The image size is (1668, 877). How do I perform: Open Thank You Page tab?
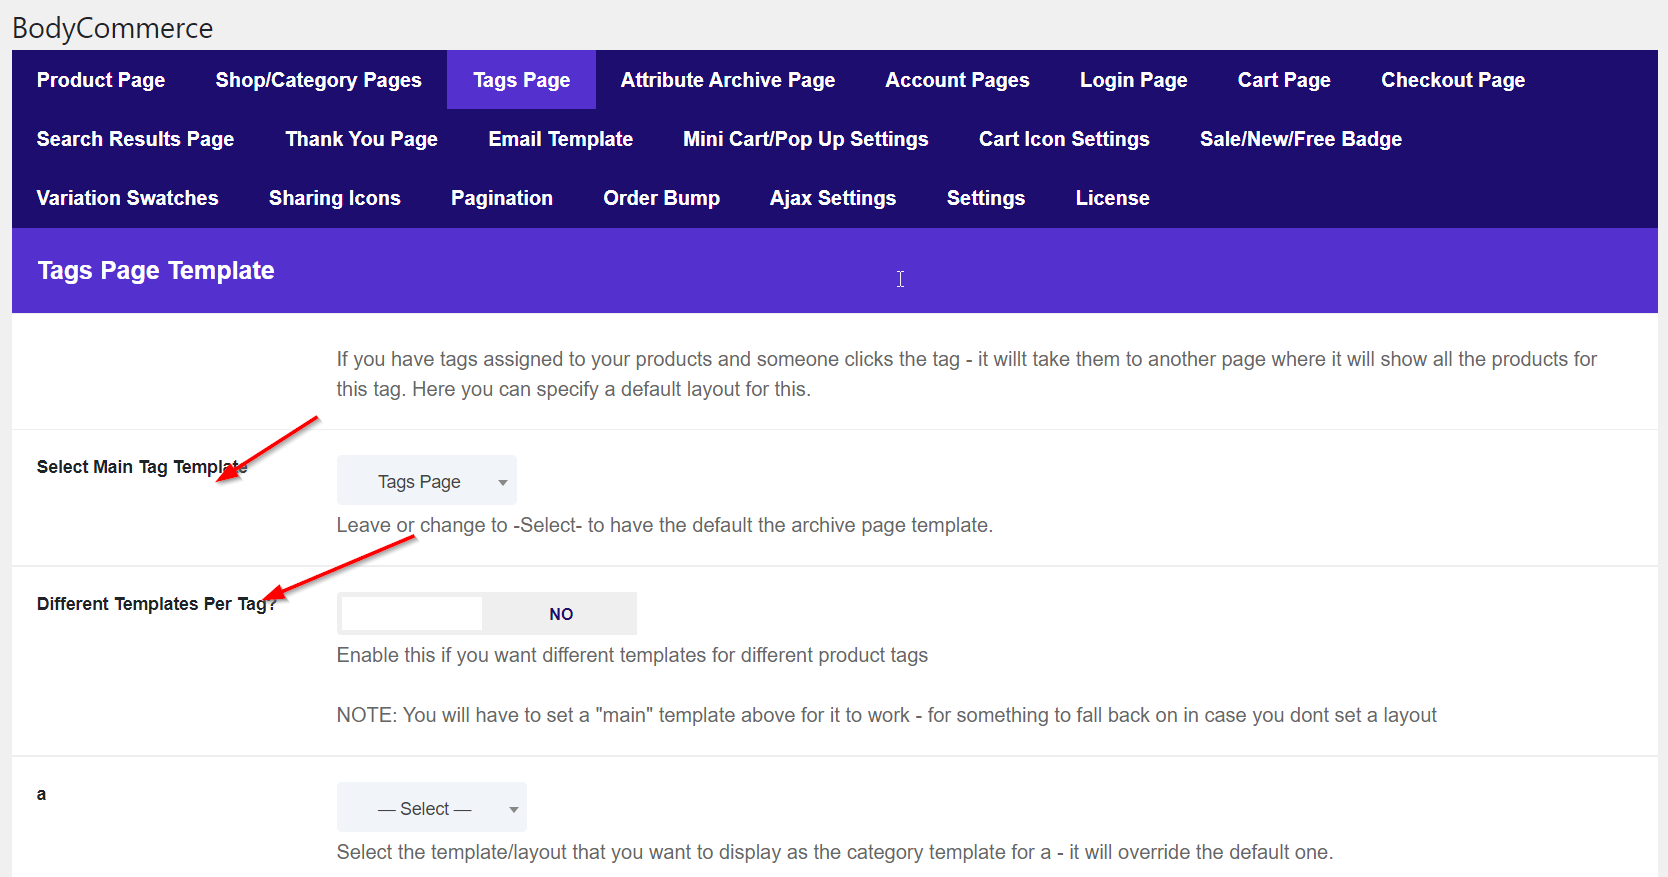coord(361,139)
